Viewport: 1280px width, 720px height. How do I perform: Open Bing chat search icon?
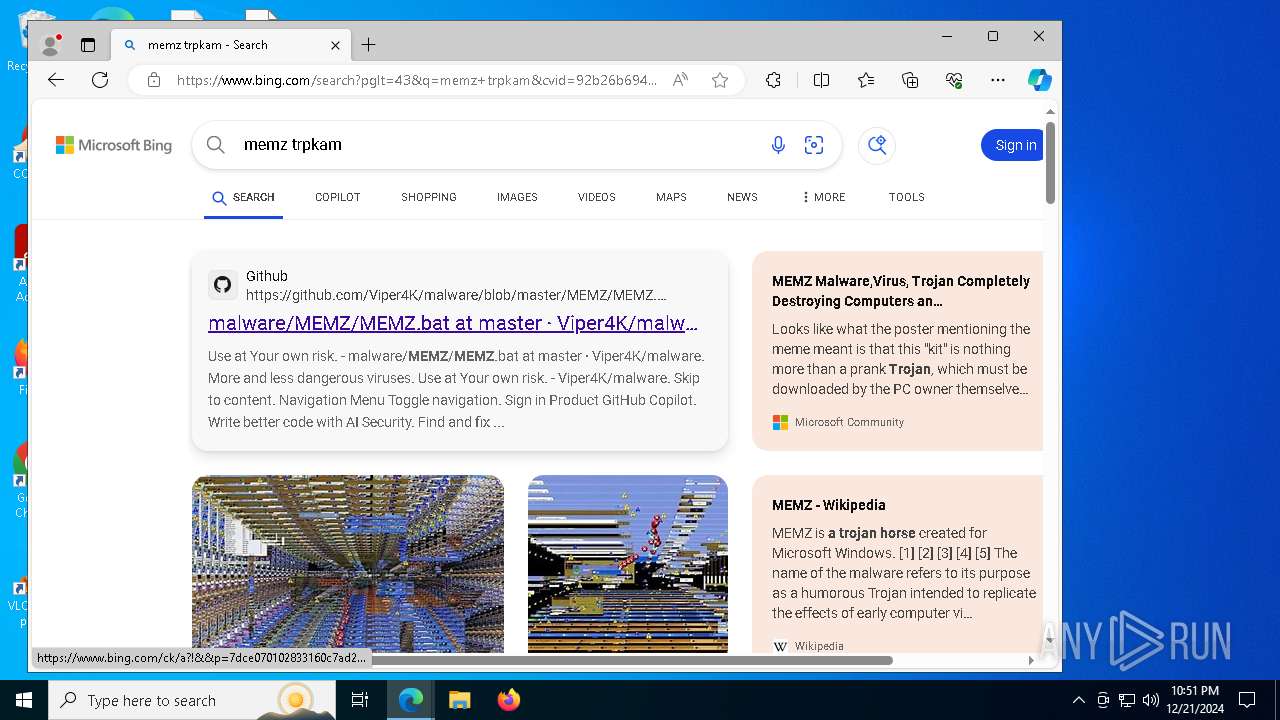click(x=877, y=145)
